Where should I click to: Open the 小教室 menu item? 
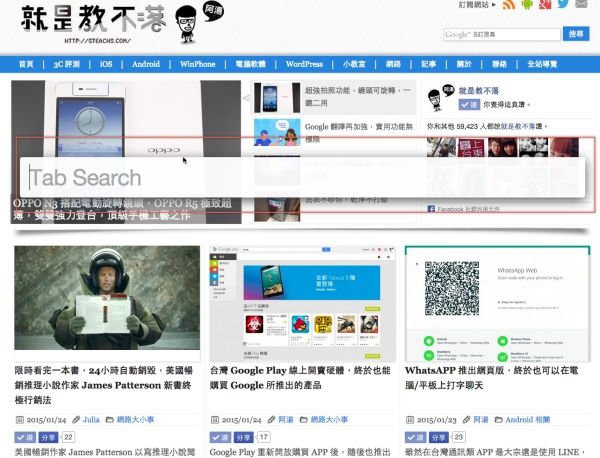pos(354,64)
